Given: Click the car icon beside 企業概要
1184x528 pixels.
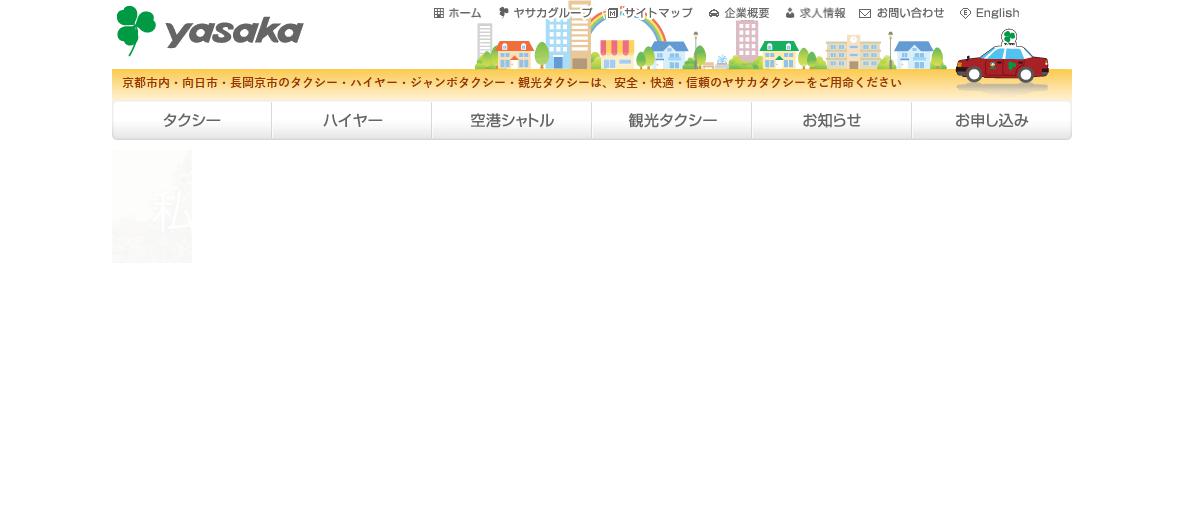Looking at the screenshot, I should pyautogui.click(x=714, y=13).
